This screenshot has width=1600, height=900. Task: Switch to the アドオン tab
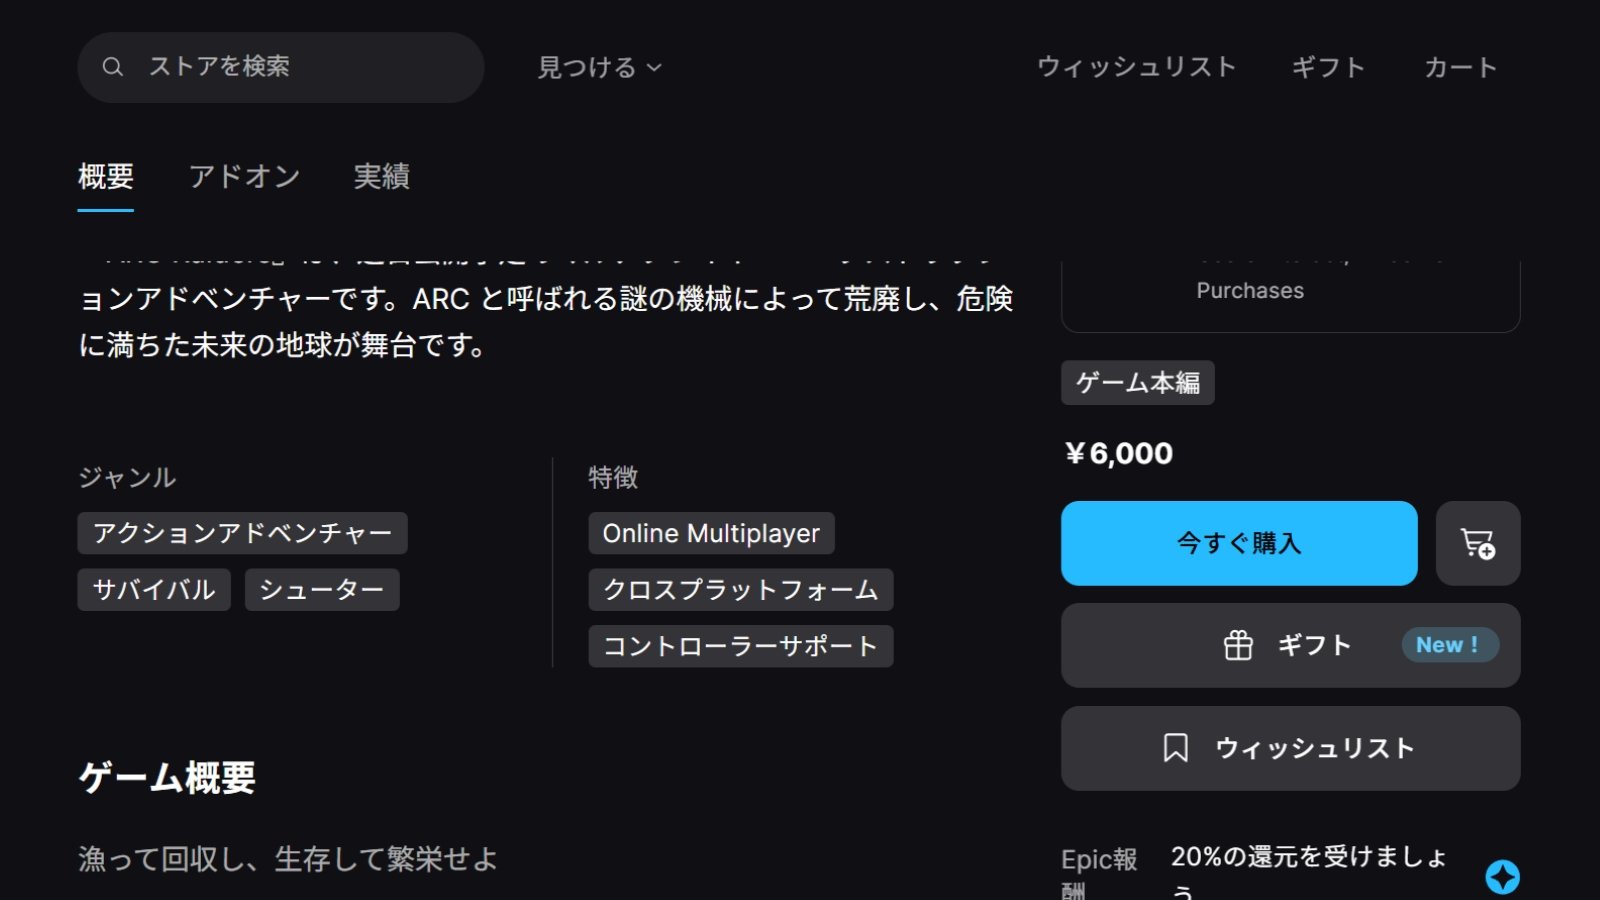(244, 177)
